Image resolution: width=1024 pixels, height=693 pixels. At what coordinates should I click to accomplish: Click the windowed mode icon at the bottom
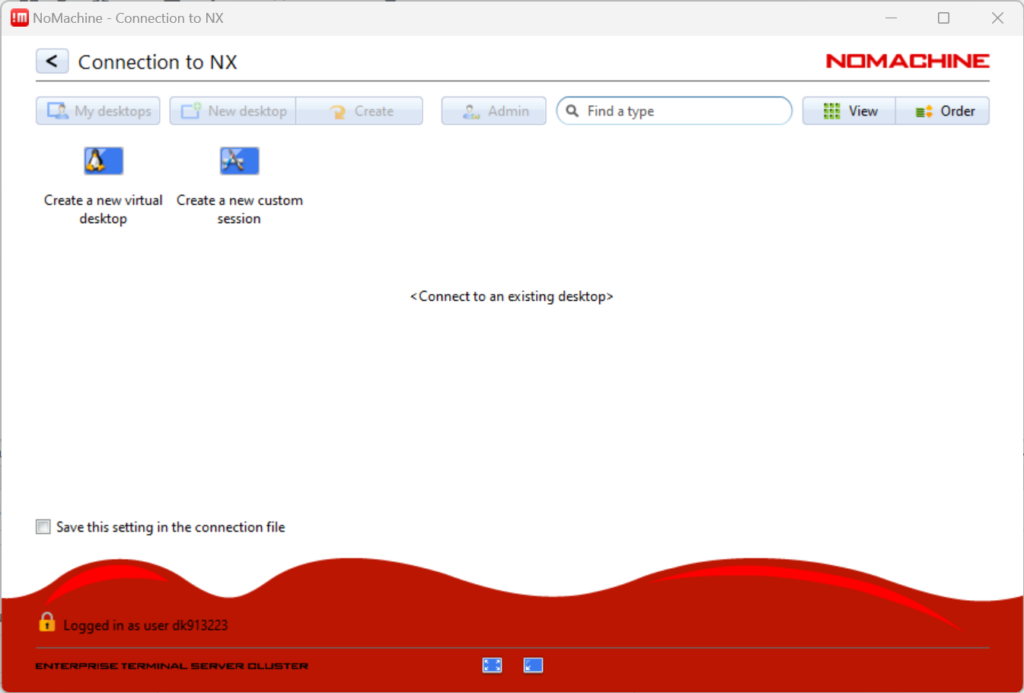(x=533, y=664)
